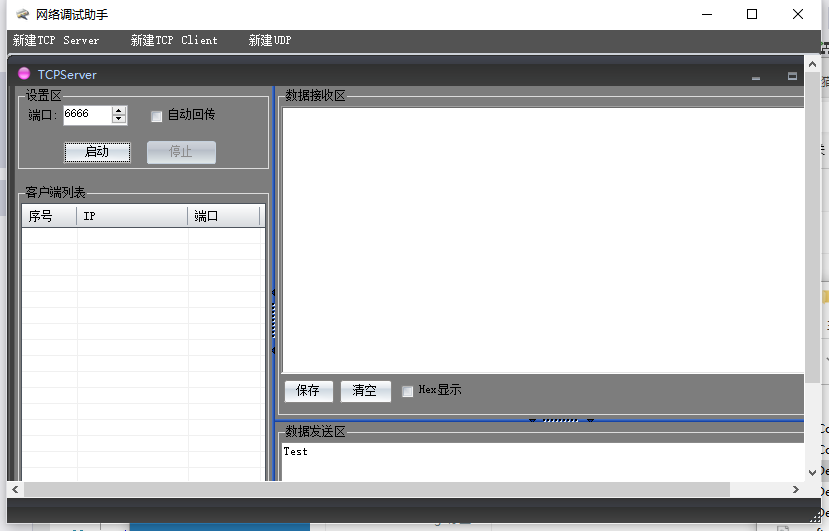Screen dimensions: 829x531
Task: Click the pink TCPServer window icon
Action: coord(24,74)
